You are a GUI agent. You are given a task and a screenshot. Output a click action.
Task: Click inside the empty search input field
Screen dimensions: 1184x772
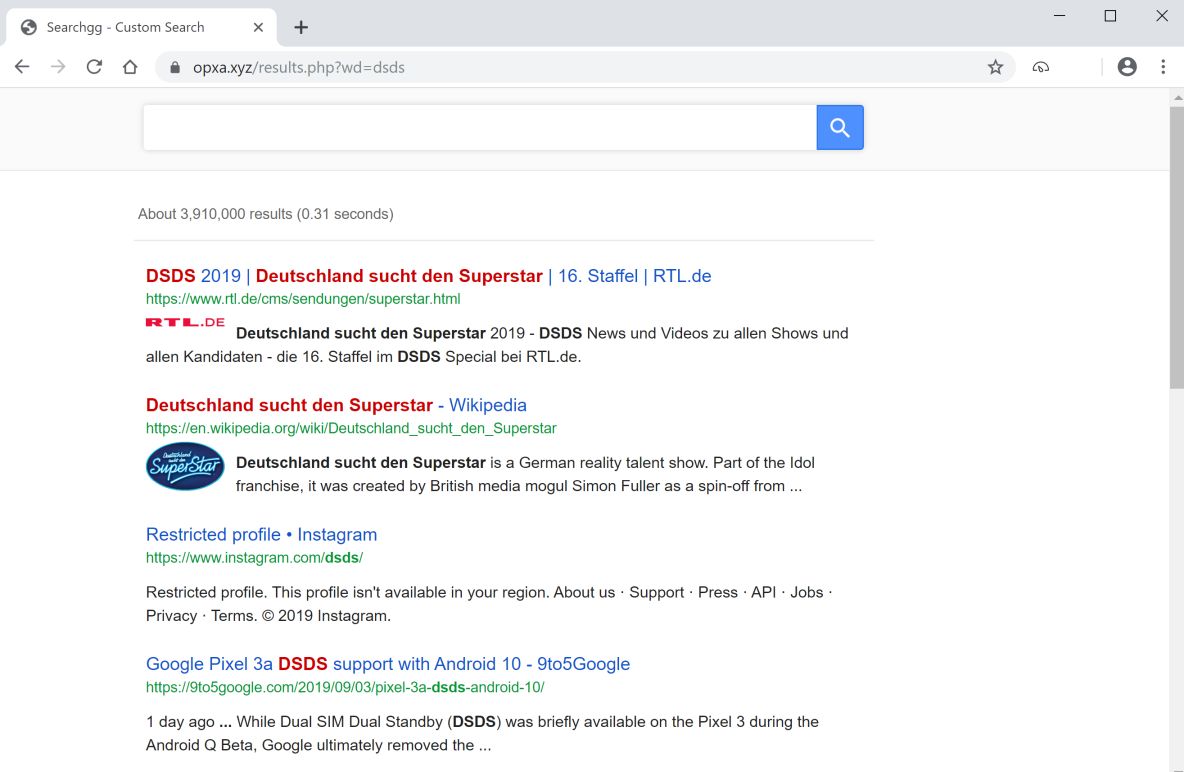point(480,127)
